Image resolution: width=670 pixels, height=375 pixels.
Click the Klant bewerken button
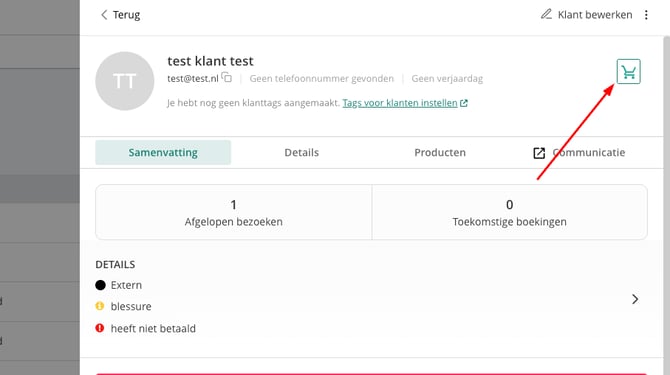(586, 15)
